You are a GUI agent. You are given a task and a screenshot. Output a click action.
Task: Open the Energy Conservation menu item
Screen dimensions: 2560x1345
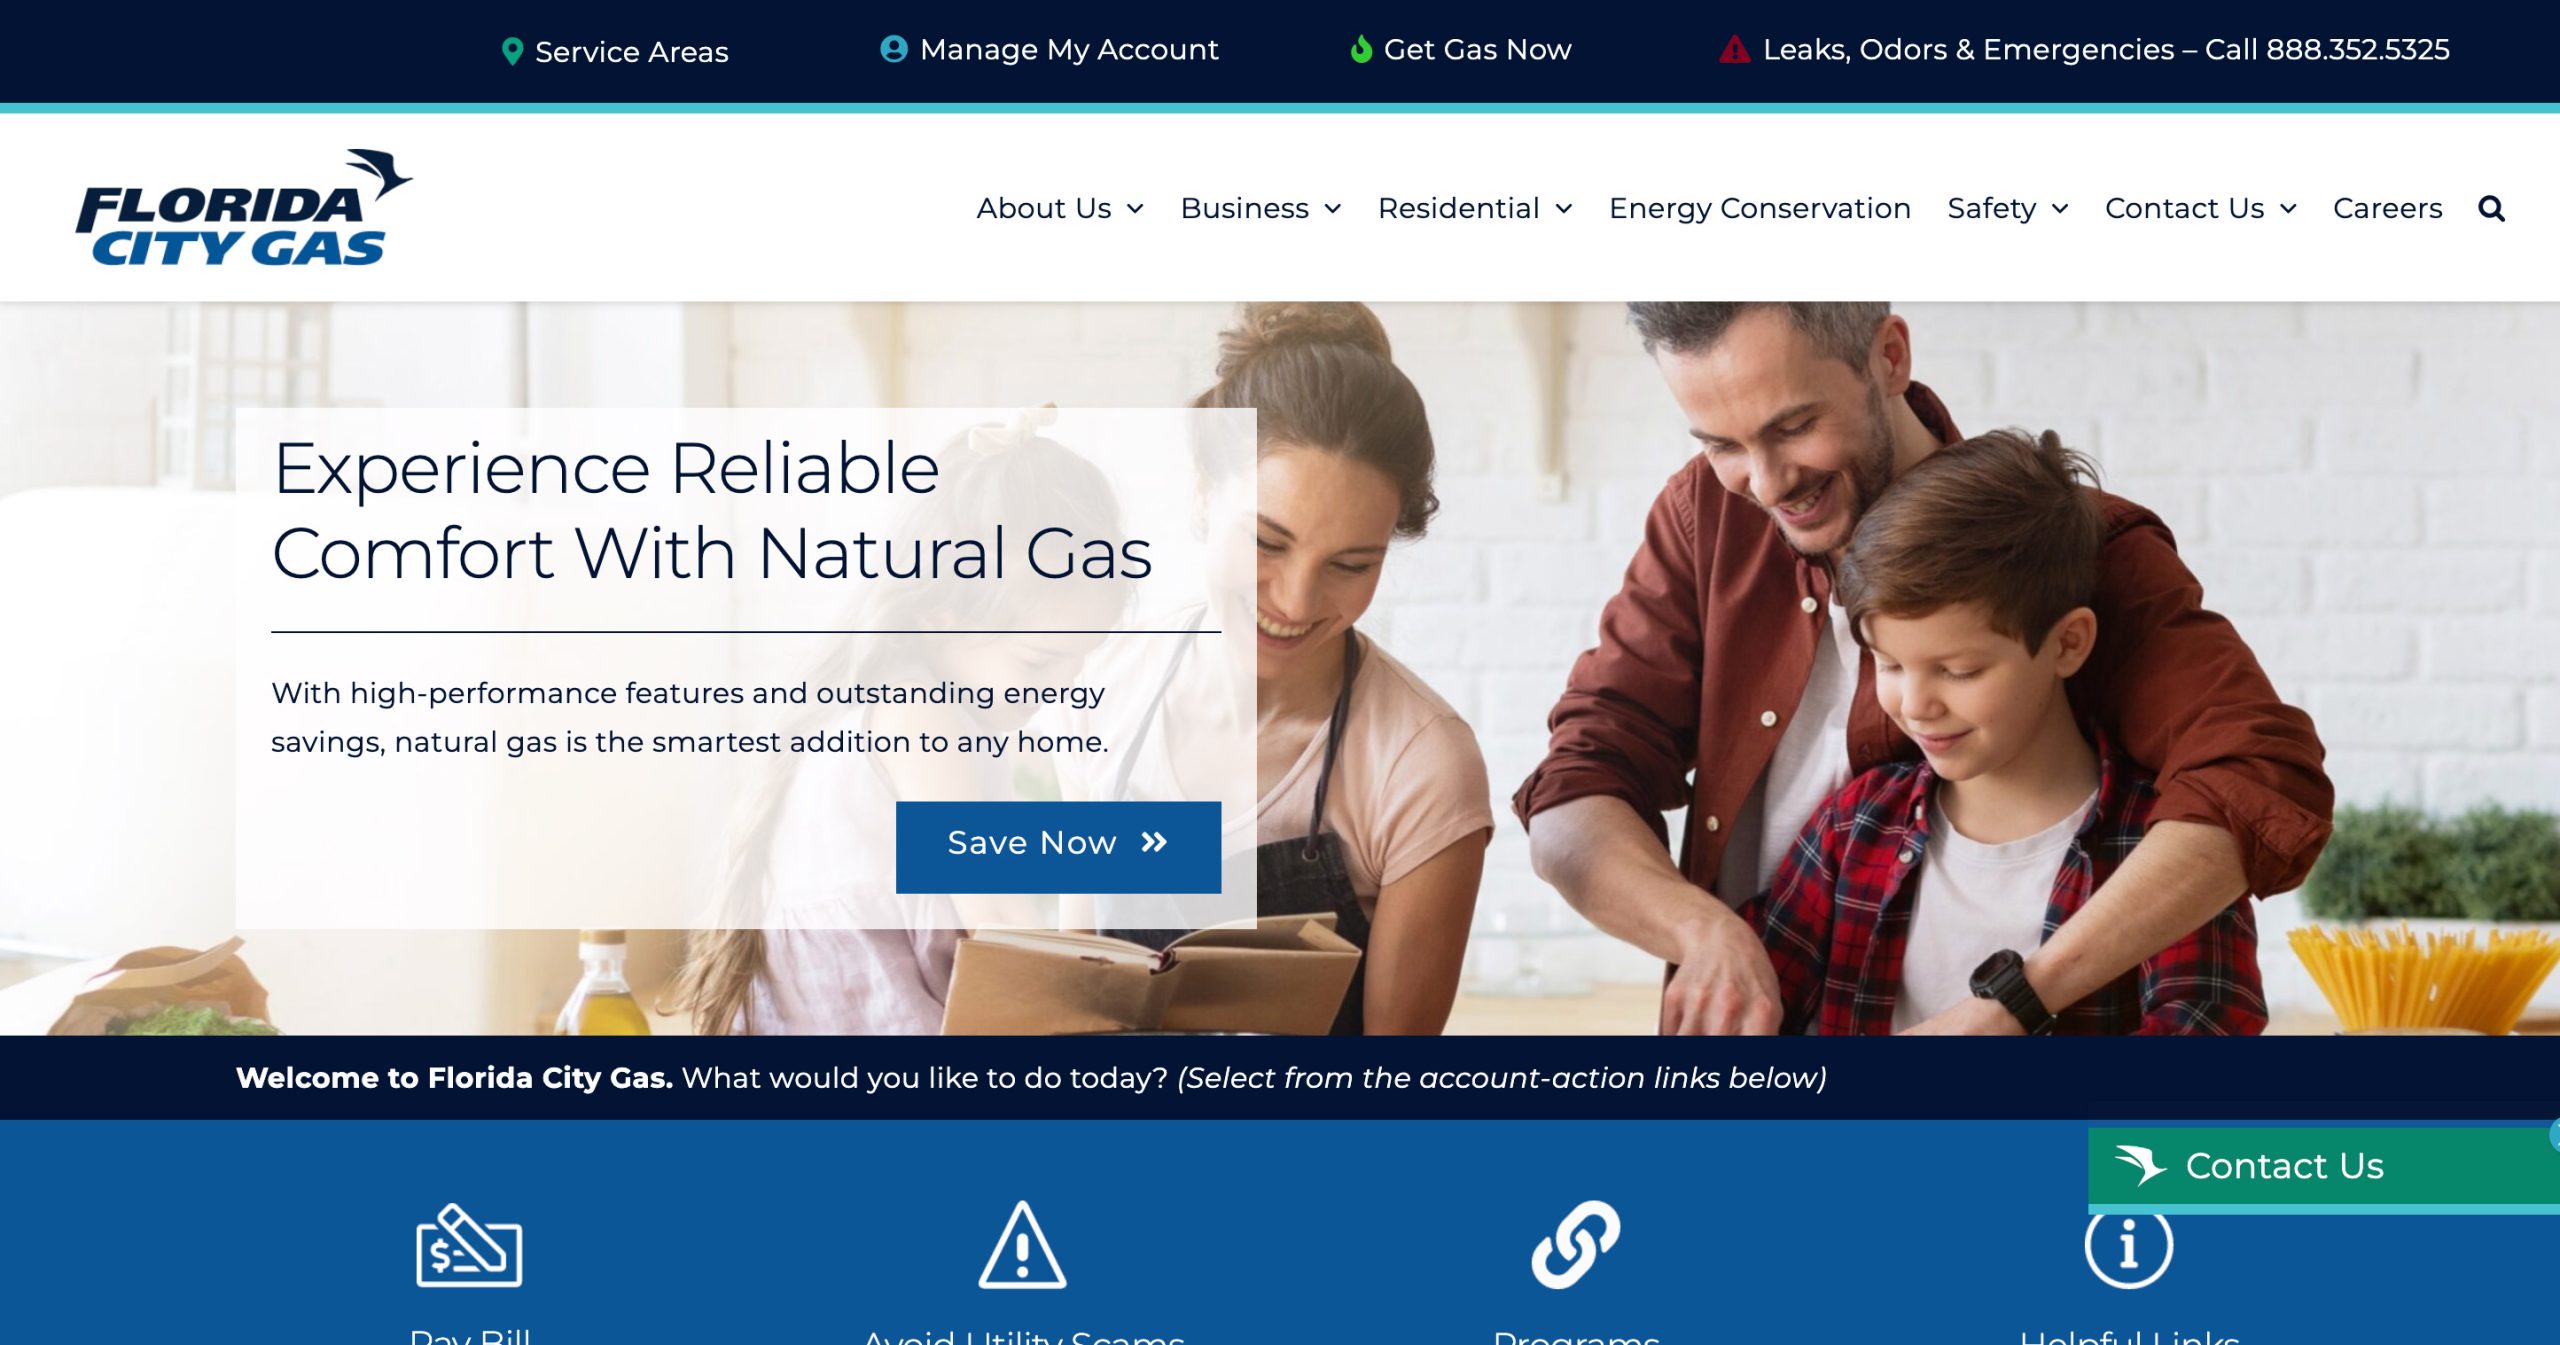click(1759, 208)
